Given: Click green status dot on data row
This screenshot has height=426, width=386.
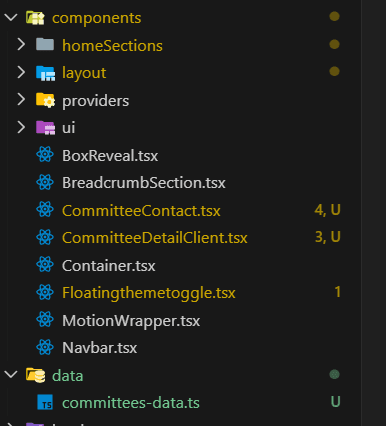Looking at the screenshot, I should click(x=334, y=374).
